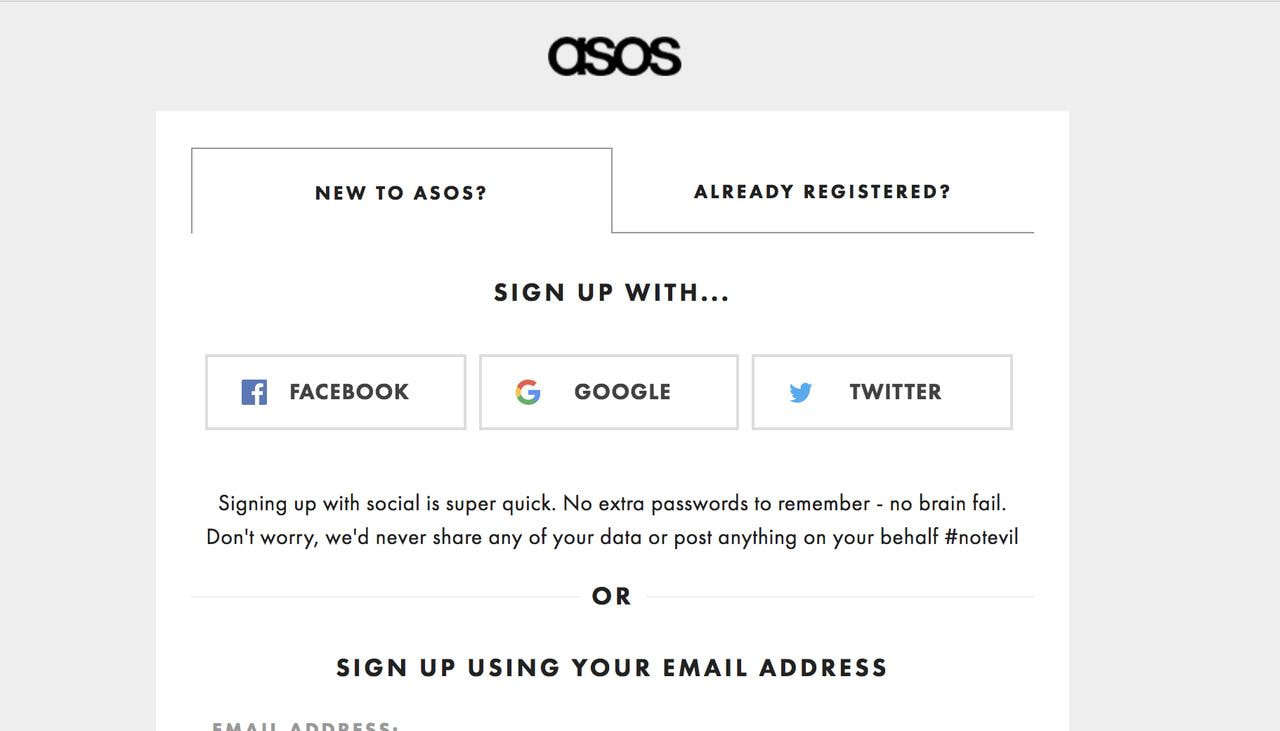1280x731 pixels.
Task: Switch to the 'Already Registered?' tab
Action: coord(823,191)
